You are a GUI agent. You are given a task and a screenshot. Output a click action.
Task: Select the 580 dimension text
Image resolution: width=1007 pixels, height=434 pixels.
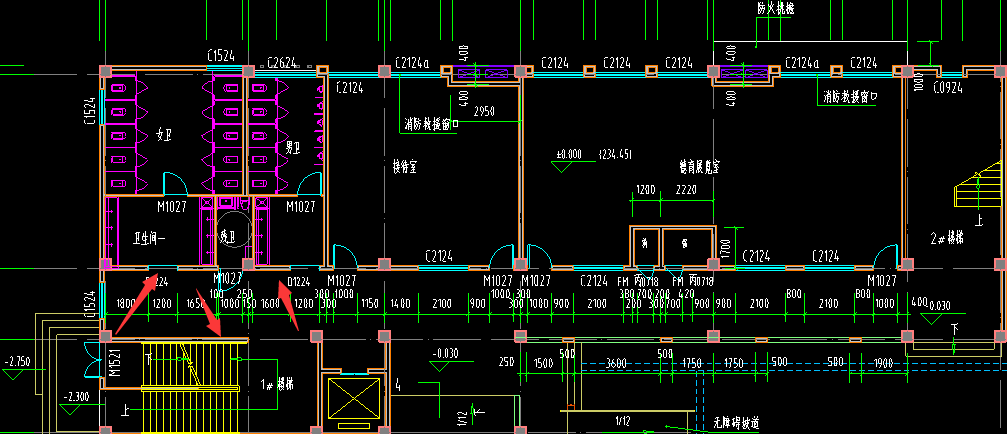836,362
